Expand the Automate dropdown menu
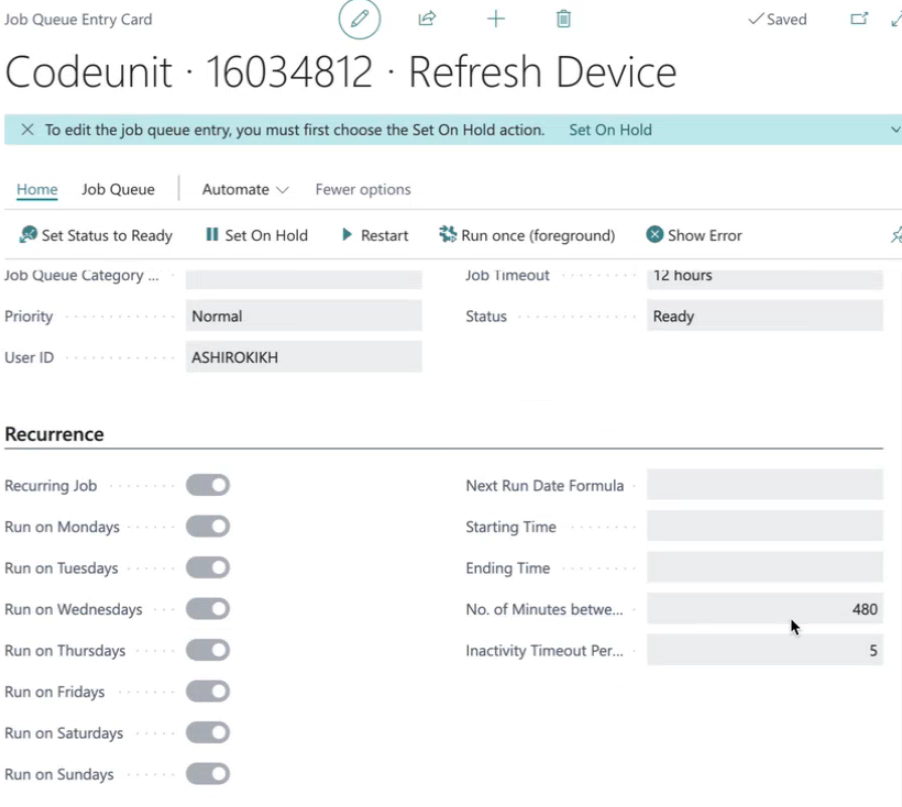Viewport: 902px width, 807px height. [x=245, y=189]
